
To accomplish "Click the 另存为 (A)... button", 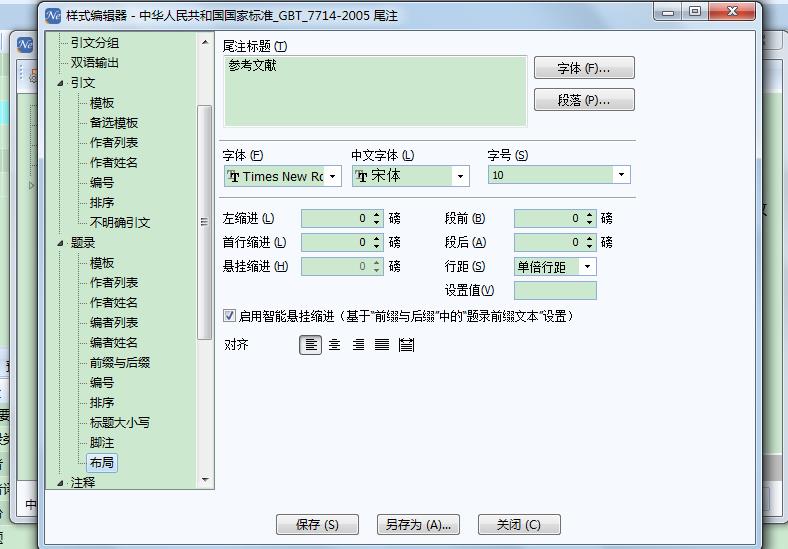I will 418,524.
